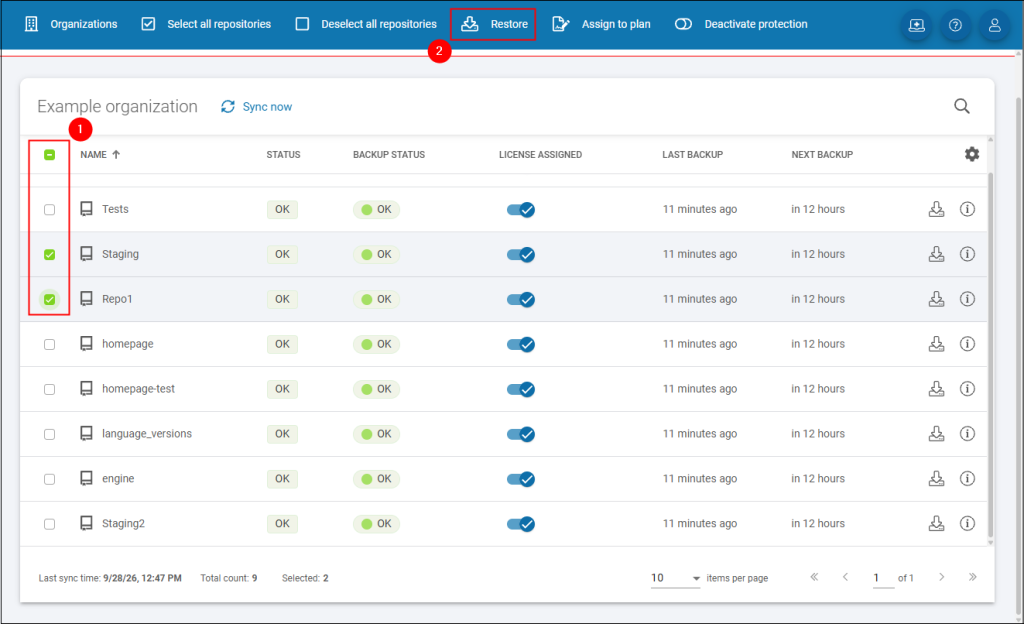Toggle the header select-all checkbox
The width and height of the screenshot is (1024, 624).
tap(50, 155)
